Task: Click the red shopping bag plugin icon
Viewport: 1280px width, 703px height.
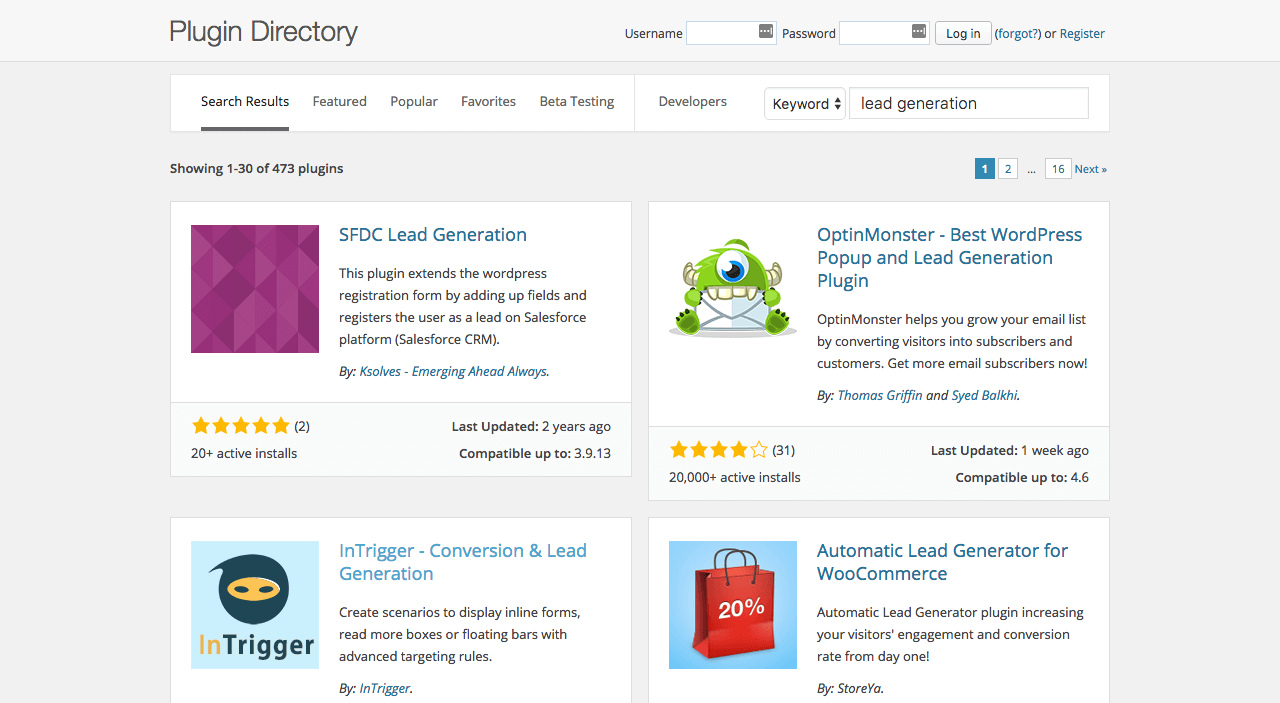Action: [732, 605]
